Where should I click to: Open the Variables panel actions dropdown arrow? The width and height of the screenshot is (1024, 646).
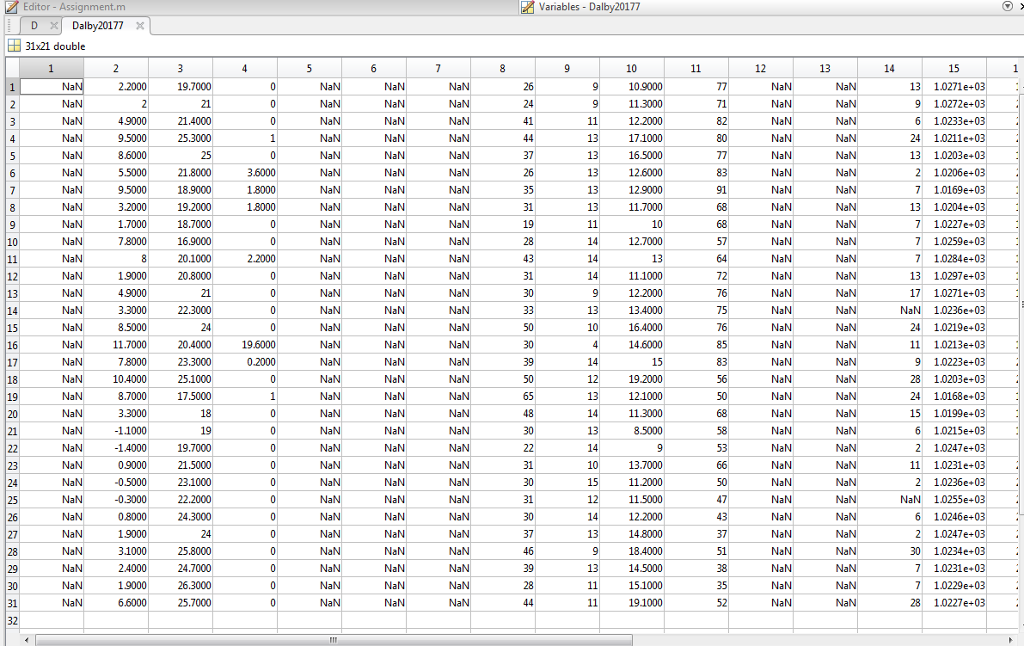click(1007, 7)
